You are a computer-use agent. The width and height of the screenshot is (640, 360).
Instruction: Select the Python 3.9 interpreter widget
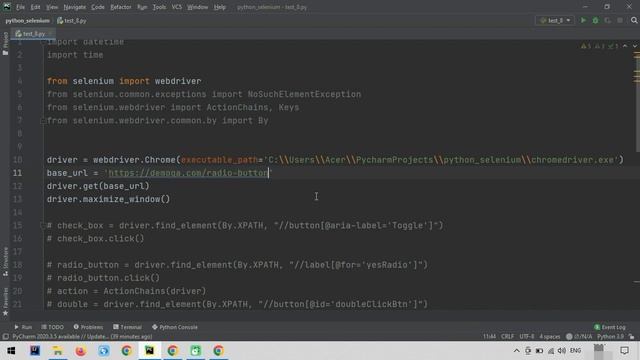click(x=610, y=337)
